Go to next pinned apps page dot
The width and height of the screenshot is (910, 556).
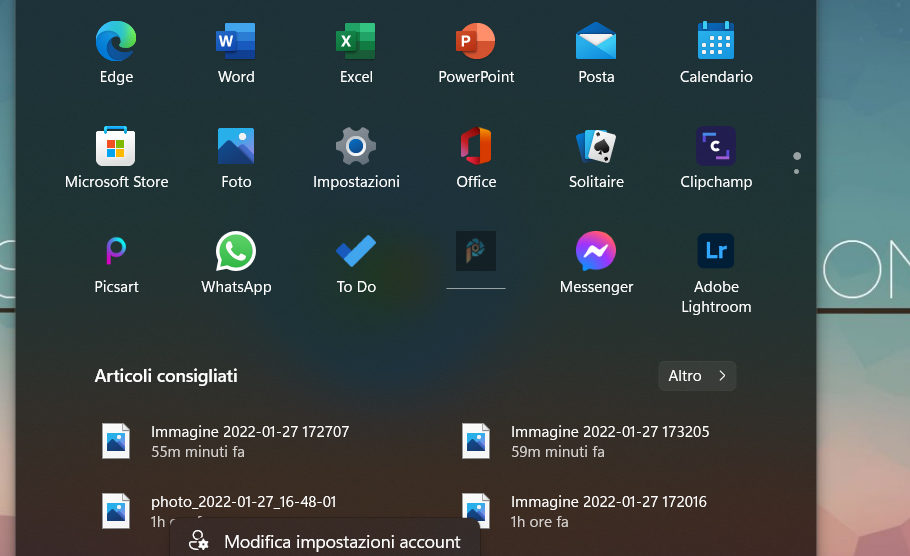(x=796, y=172)
